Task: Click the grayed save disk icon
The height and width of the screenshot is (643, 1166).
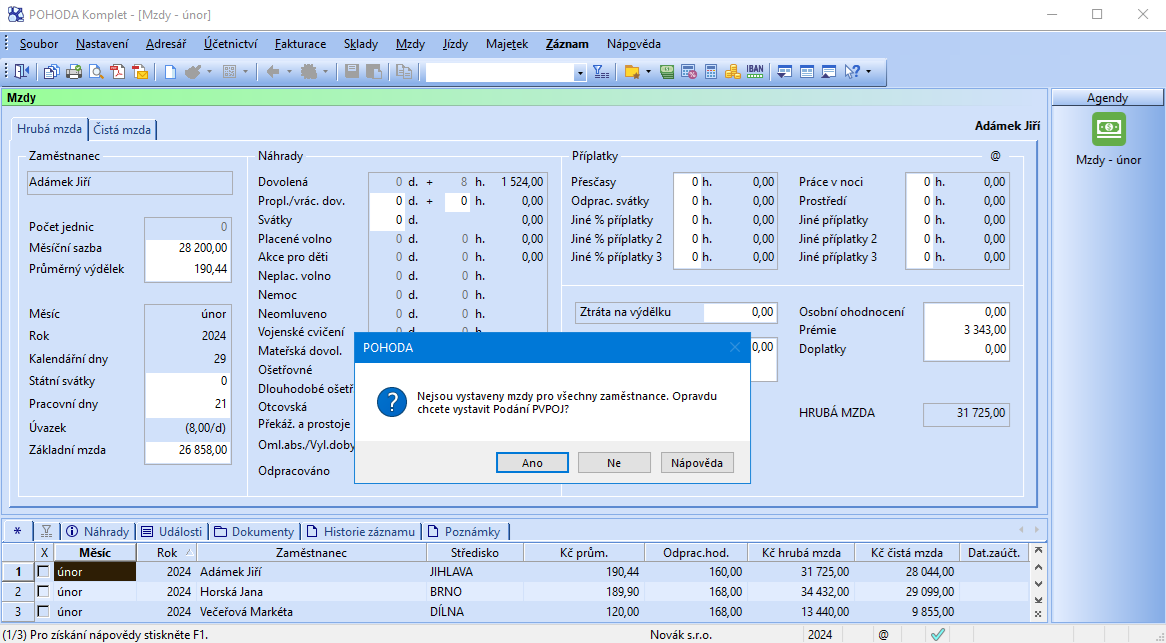Action: pos(352,71)
